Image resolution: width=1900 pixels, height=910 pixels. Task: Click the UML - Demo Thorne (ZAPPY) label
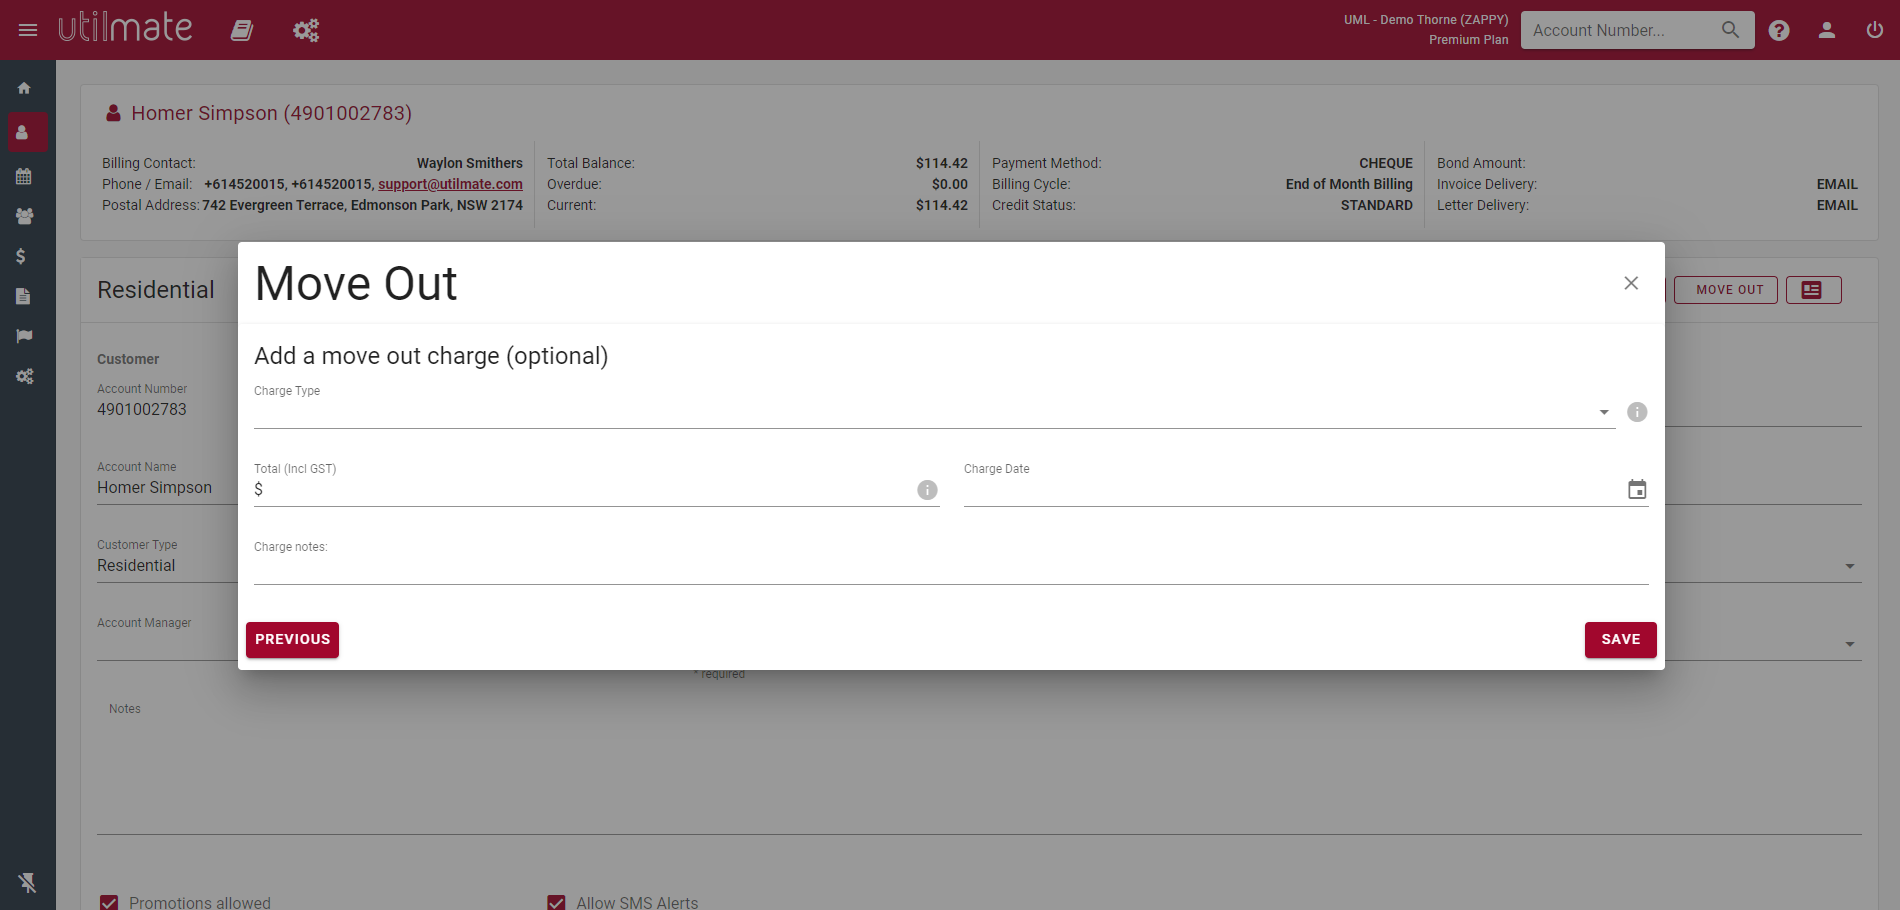[x=1425, y=20]
